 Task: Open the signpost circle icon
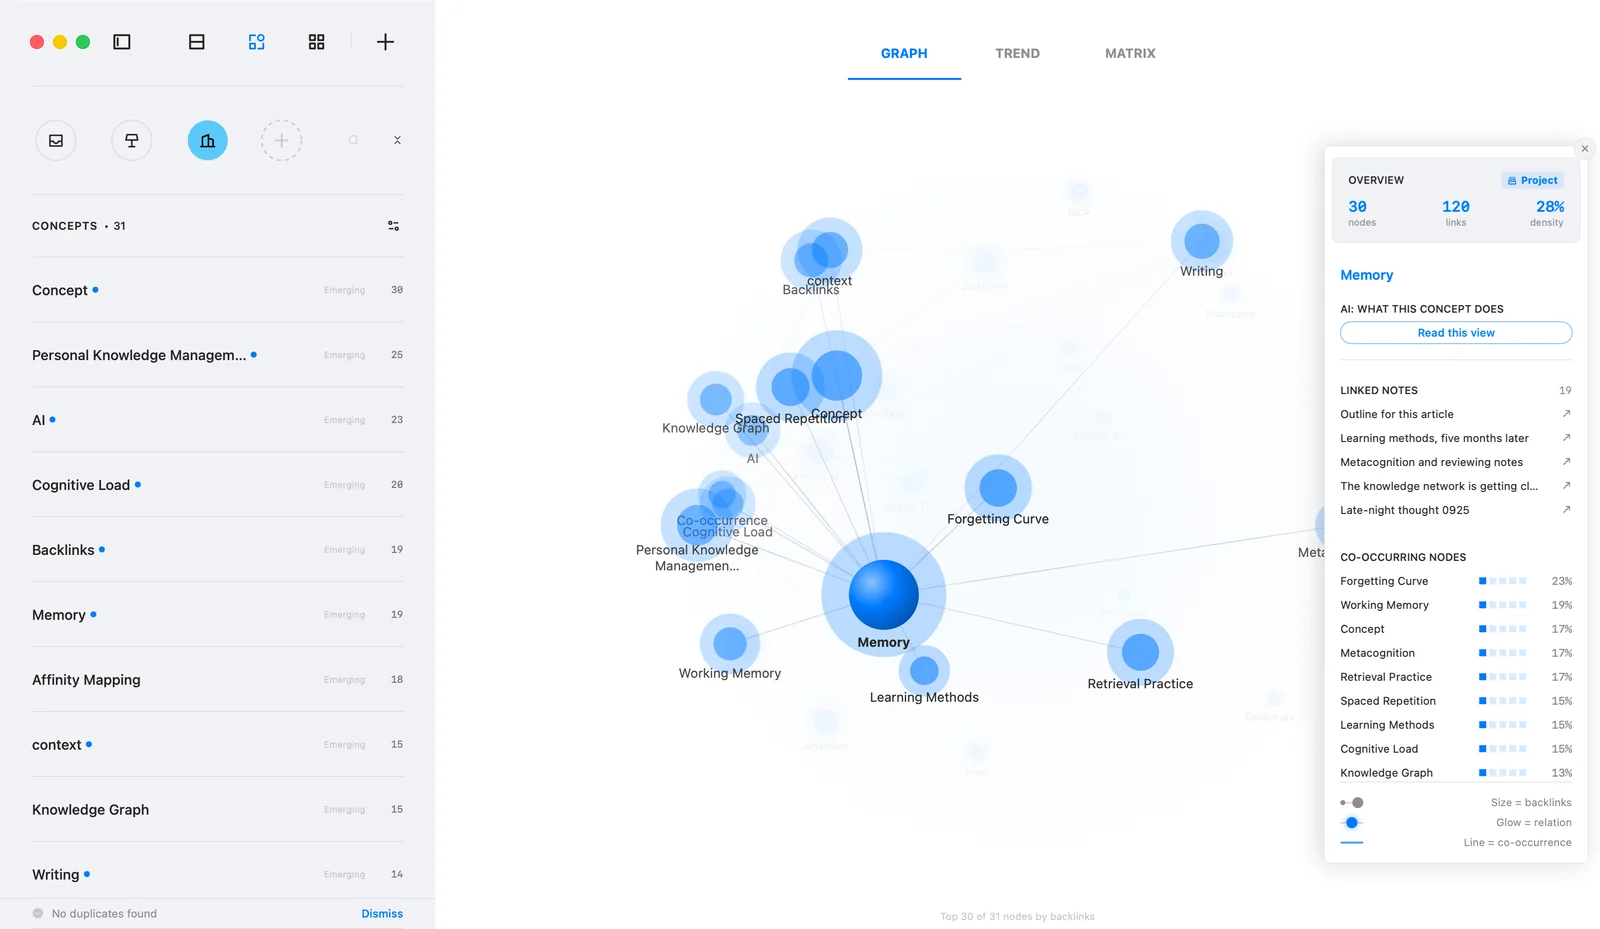click(132, 141)
